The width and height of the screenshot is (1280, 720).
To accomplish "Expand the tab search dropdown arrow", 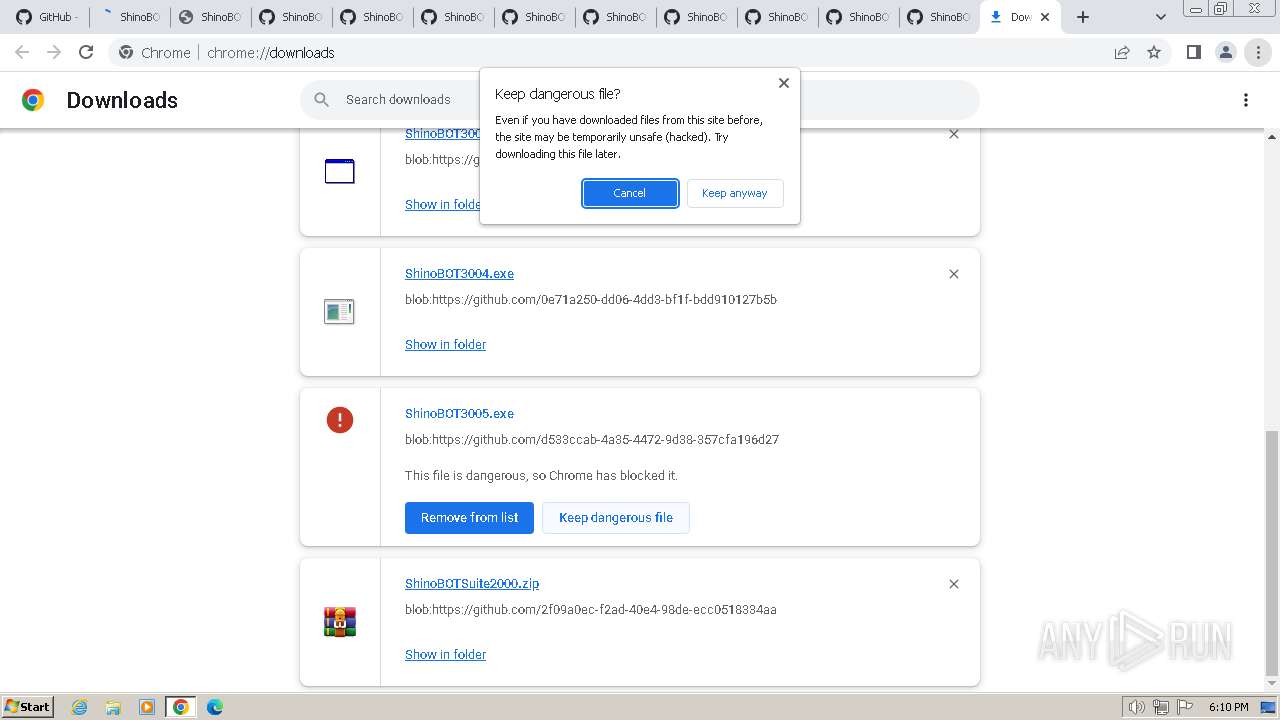I will pos(1160,17).
